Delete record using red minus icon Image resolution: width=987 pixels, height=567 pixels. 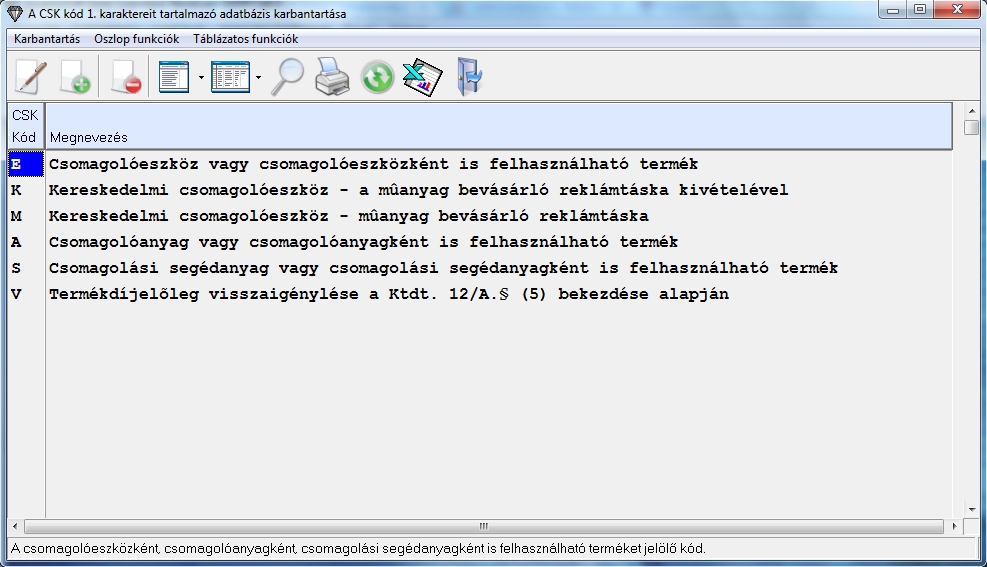pyautogui.click(x=126, y=77)
